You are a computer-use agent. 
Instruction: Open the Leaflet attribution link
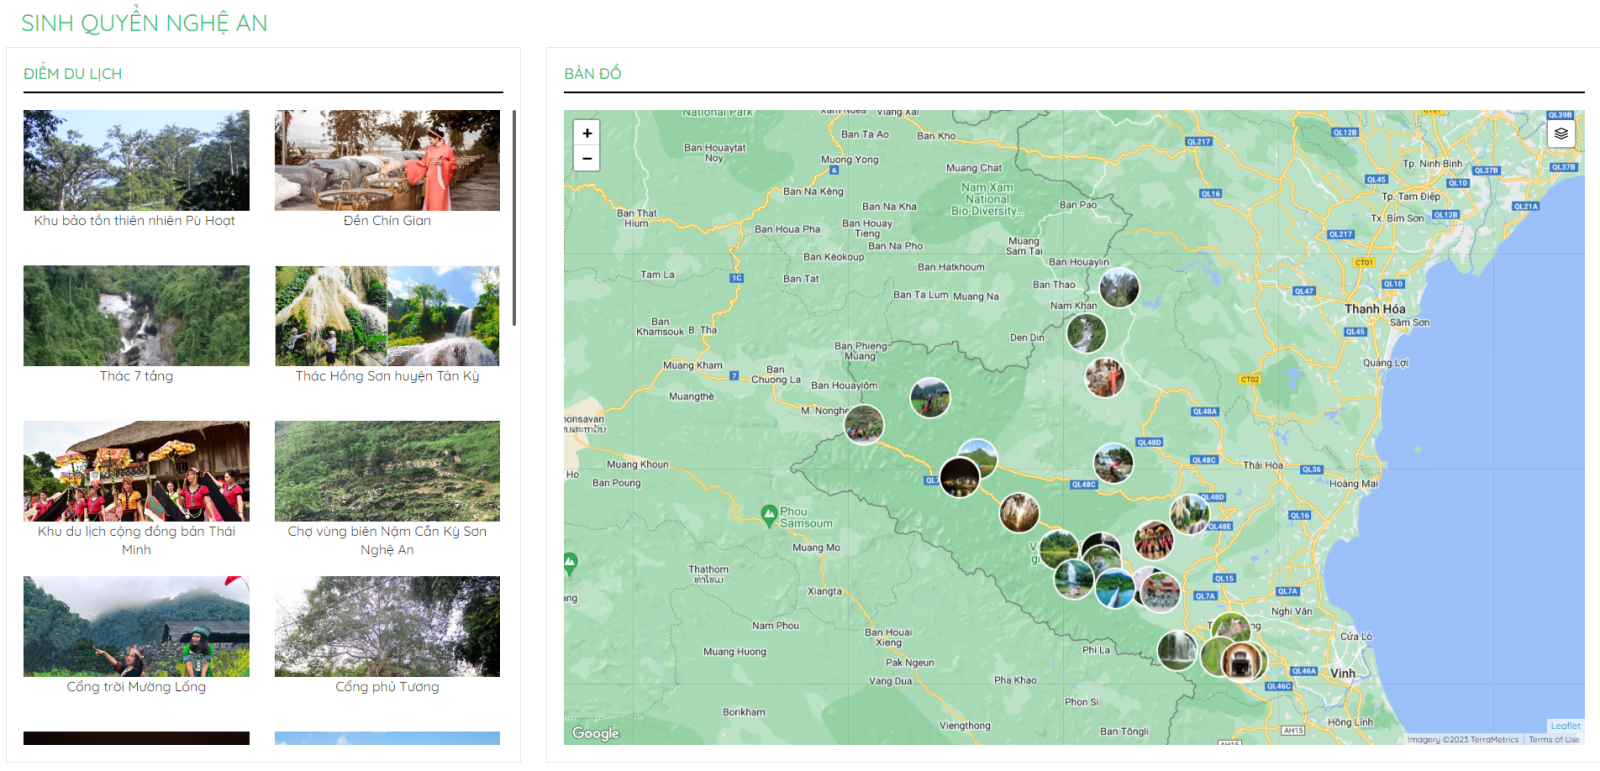click(1565, 726)
